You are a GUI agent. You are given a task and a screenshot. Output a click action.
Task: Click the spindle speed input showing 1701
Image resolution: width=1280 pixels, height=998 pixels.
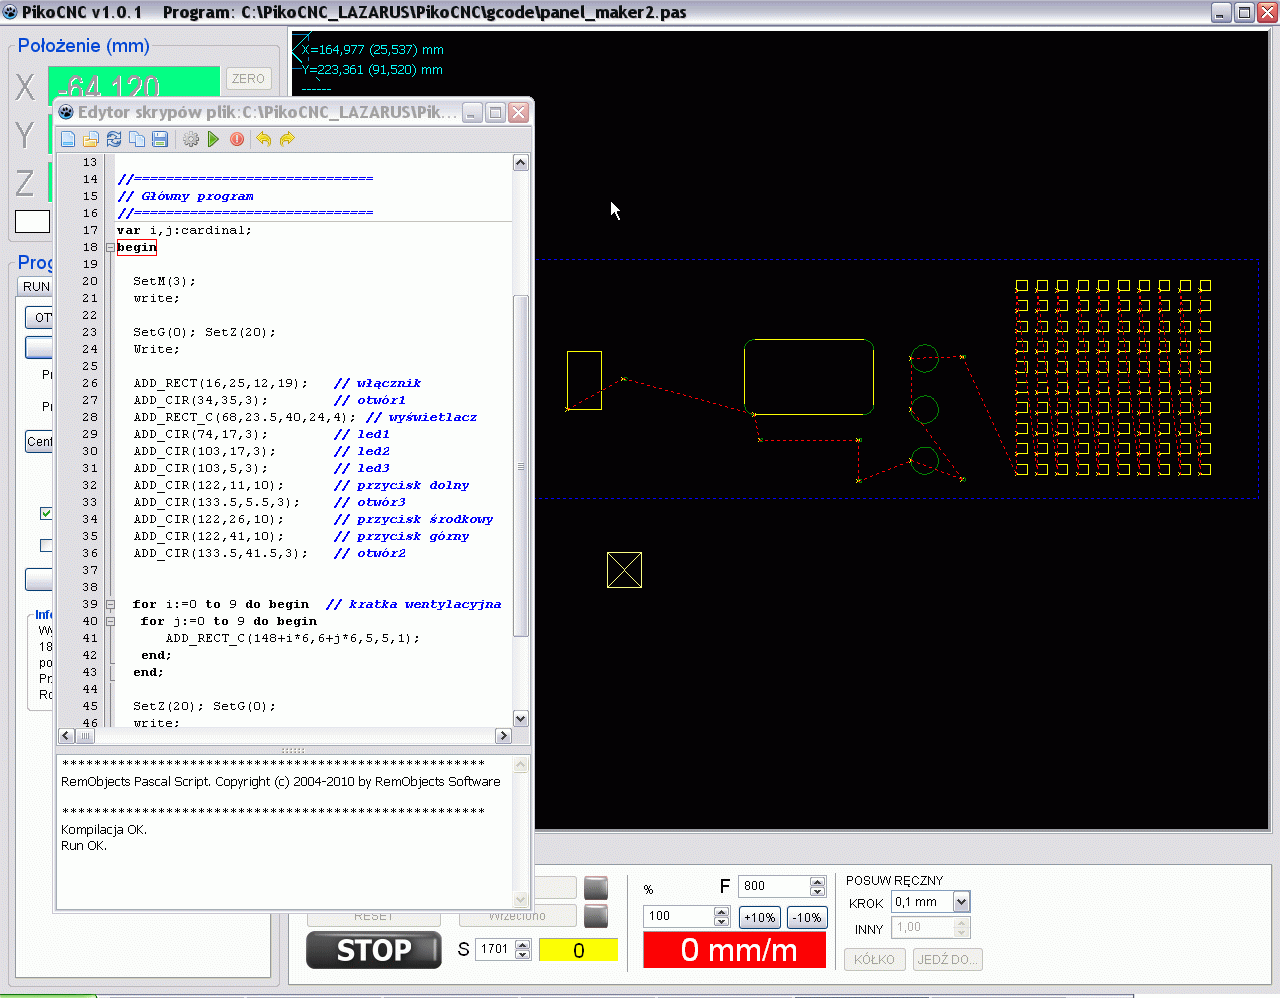click(495, 949)
